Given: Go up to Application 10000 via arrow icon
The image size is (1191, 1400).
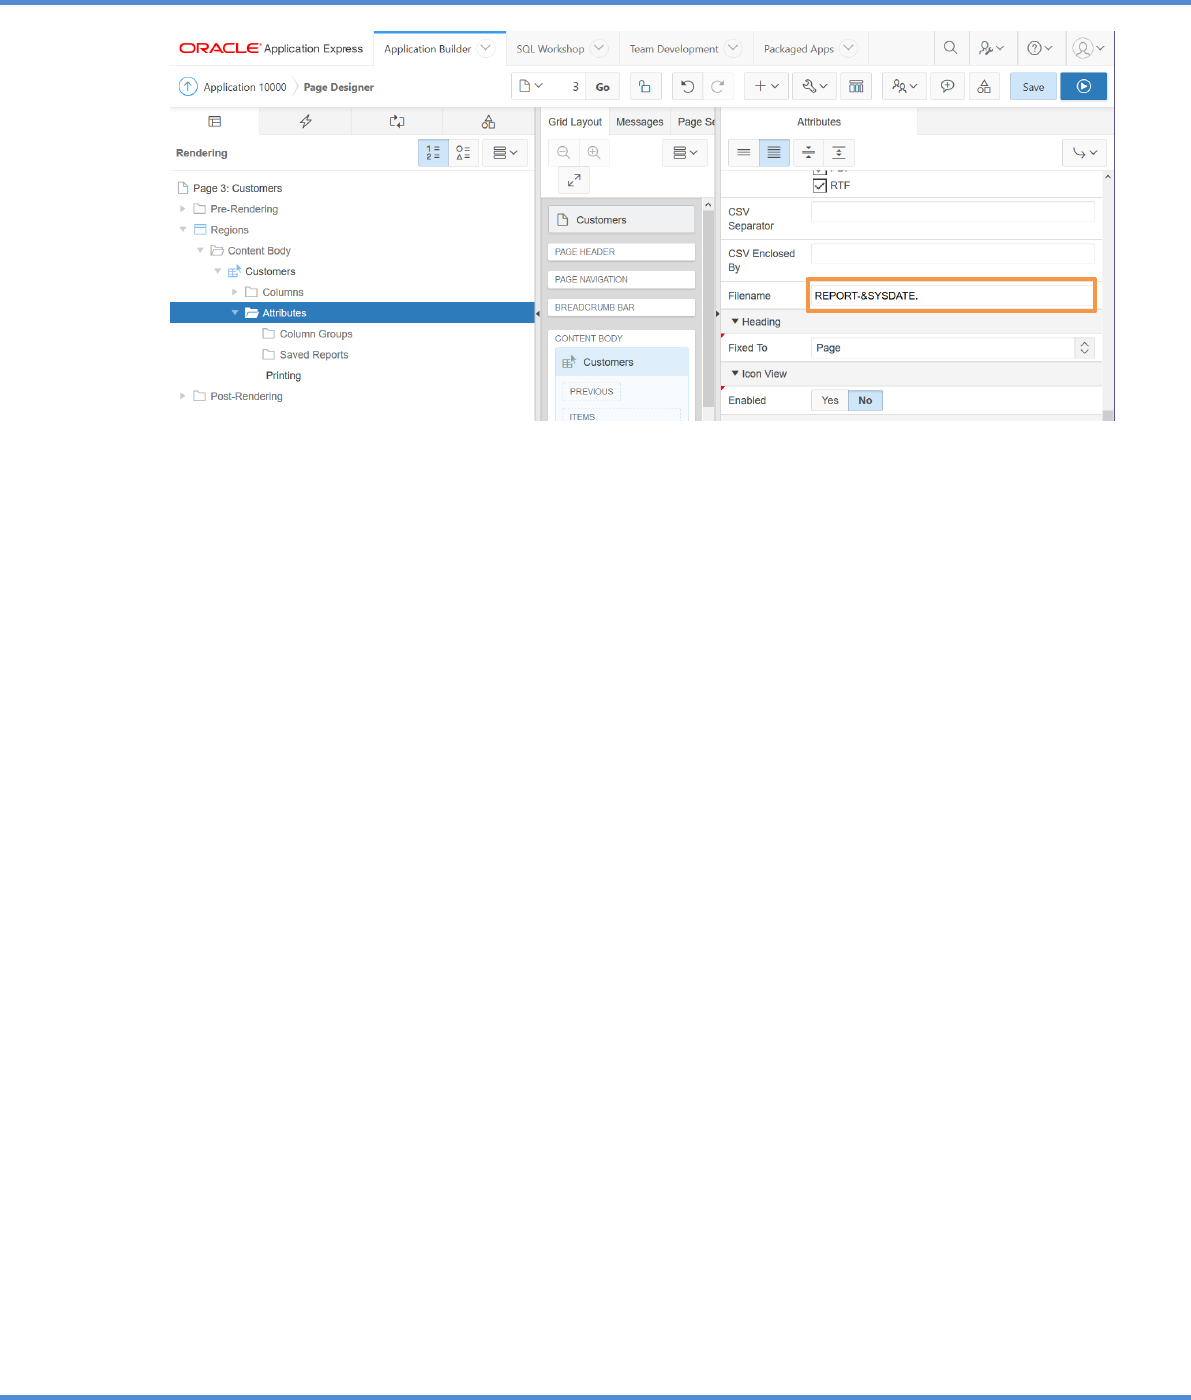Looking at the screenshot, I should click(188, 87).
